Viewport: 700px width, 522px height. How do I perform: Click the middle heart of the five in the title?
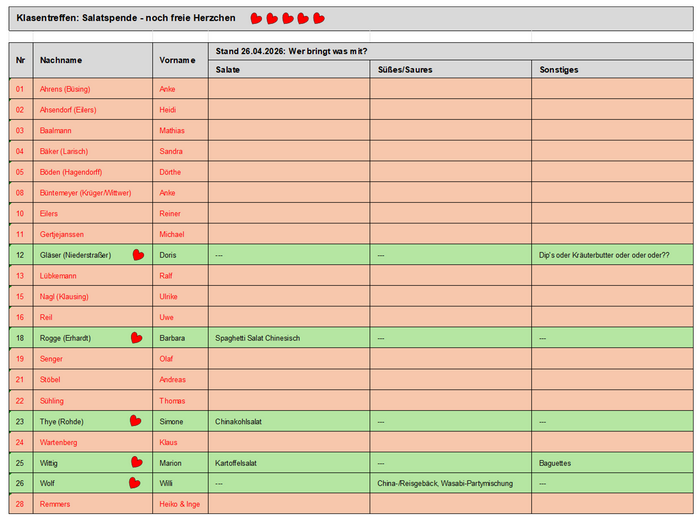(x=288, y=18)
